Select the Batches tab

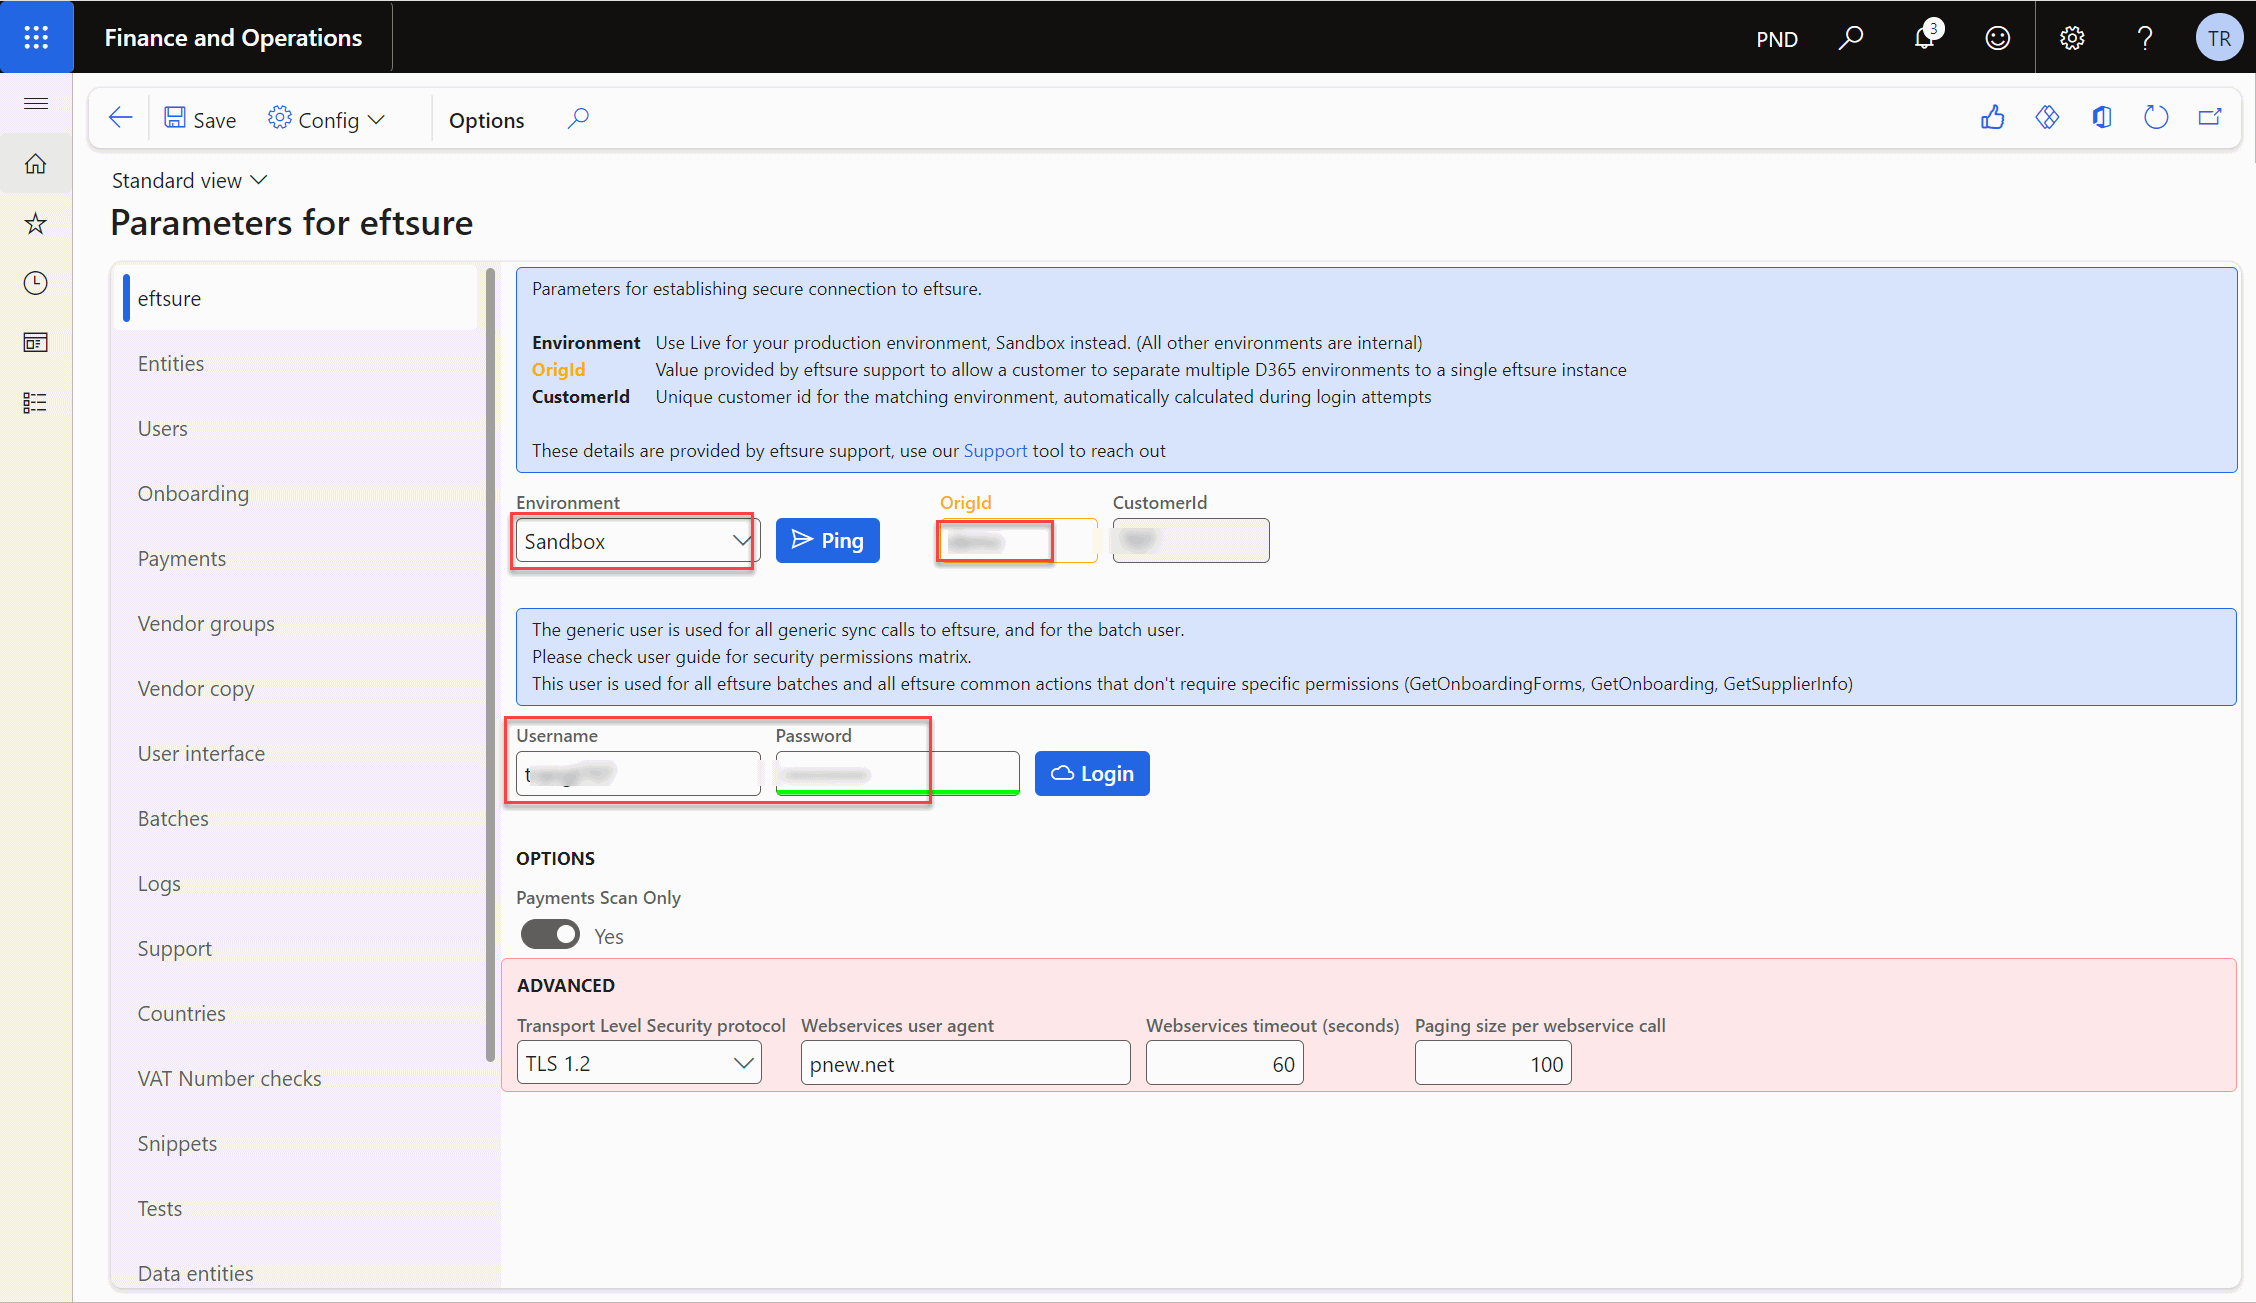pyautogui.click(x=298, y=818)
